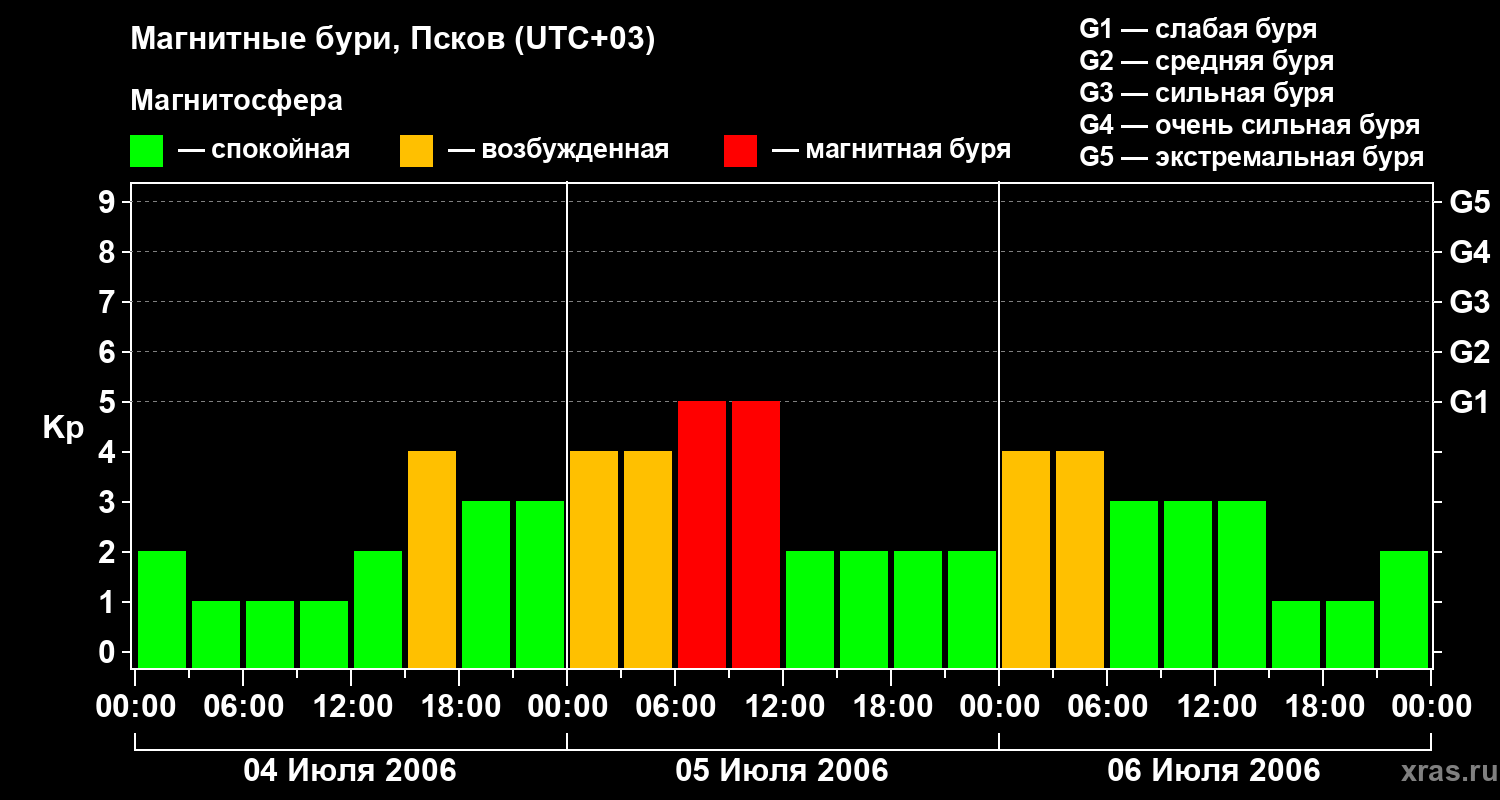
Task: Click the right-axis label G3
Action: tap(1469, 302)
